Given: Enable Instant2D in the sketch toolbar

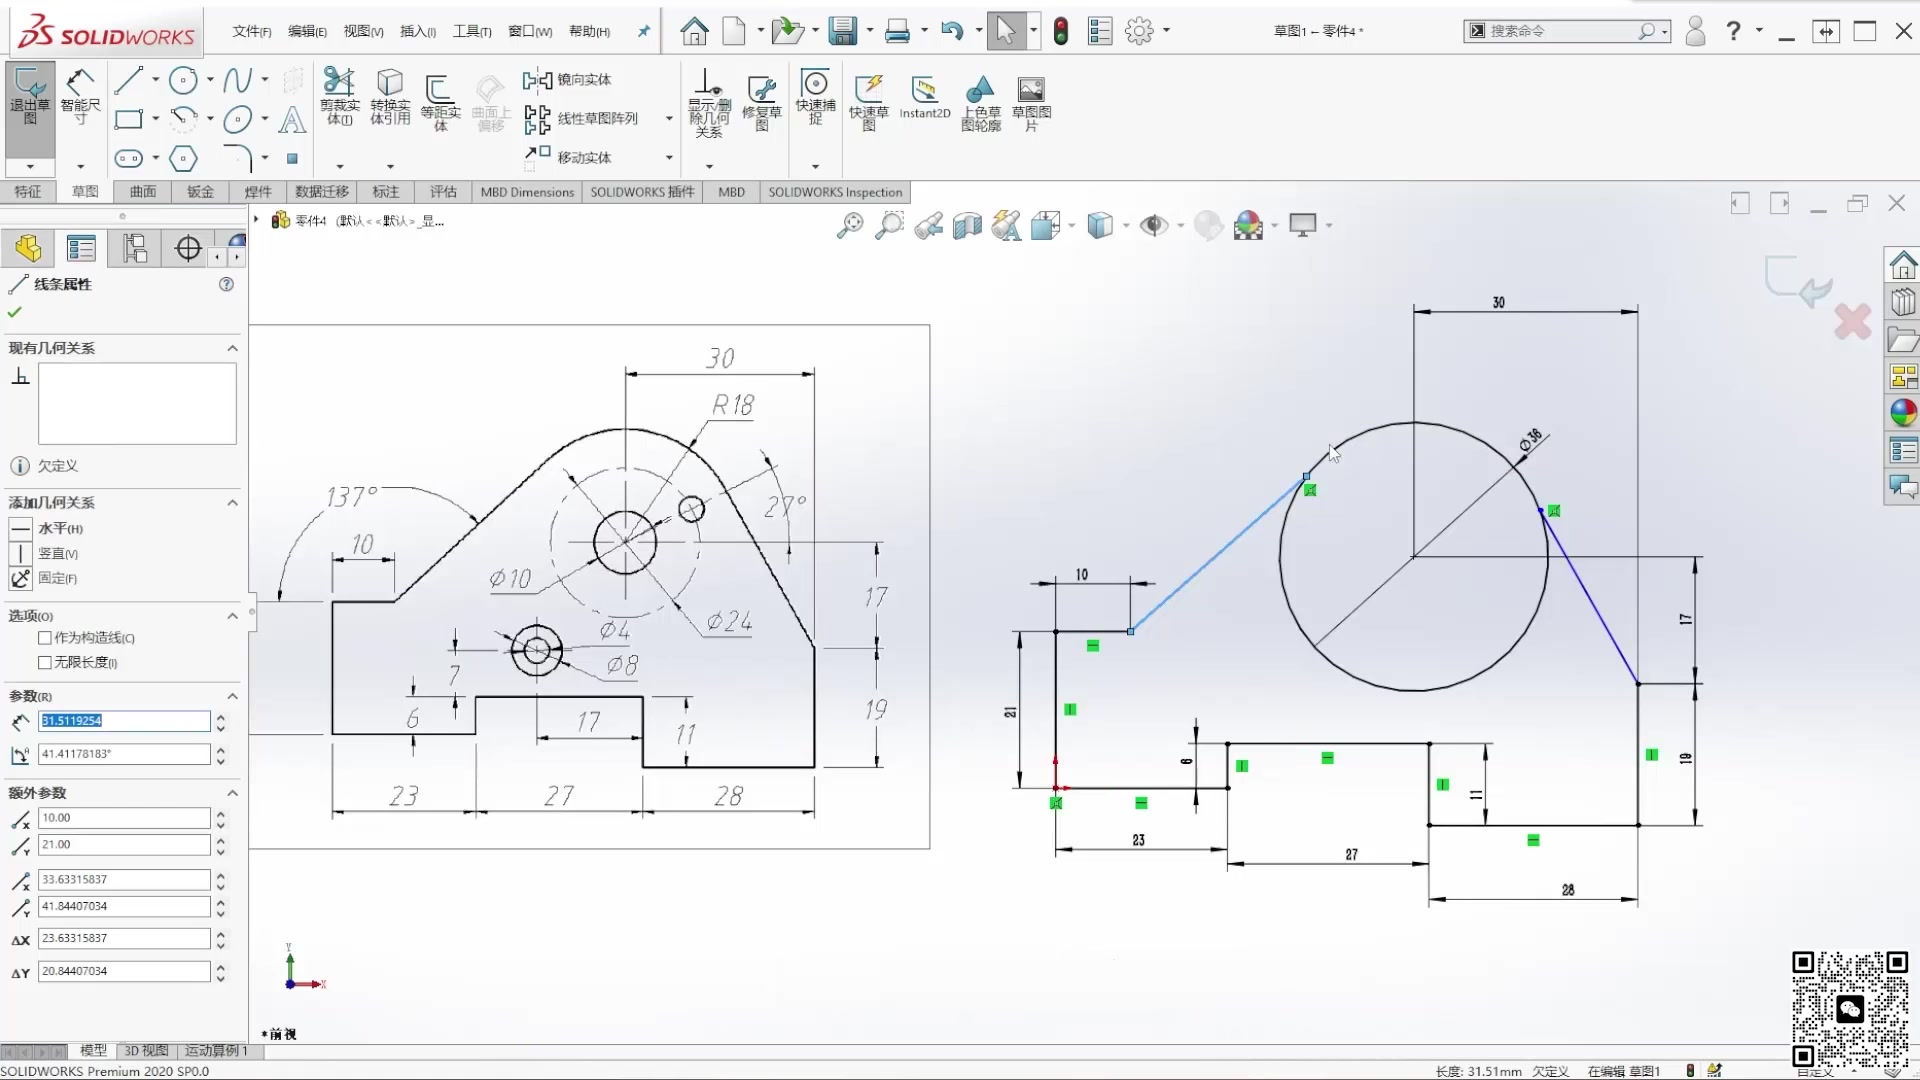Looking at the screenshot, I should [924, 100].
